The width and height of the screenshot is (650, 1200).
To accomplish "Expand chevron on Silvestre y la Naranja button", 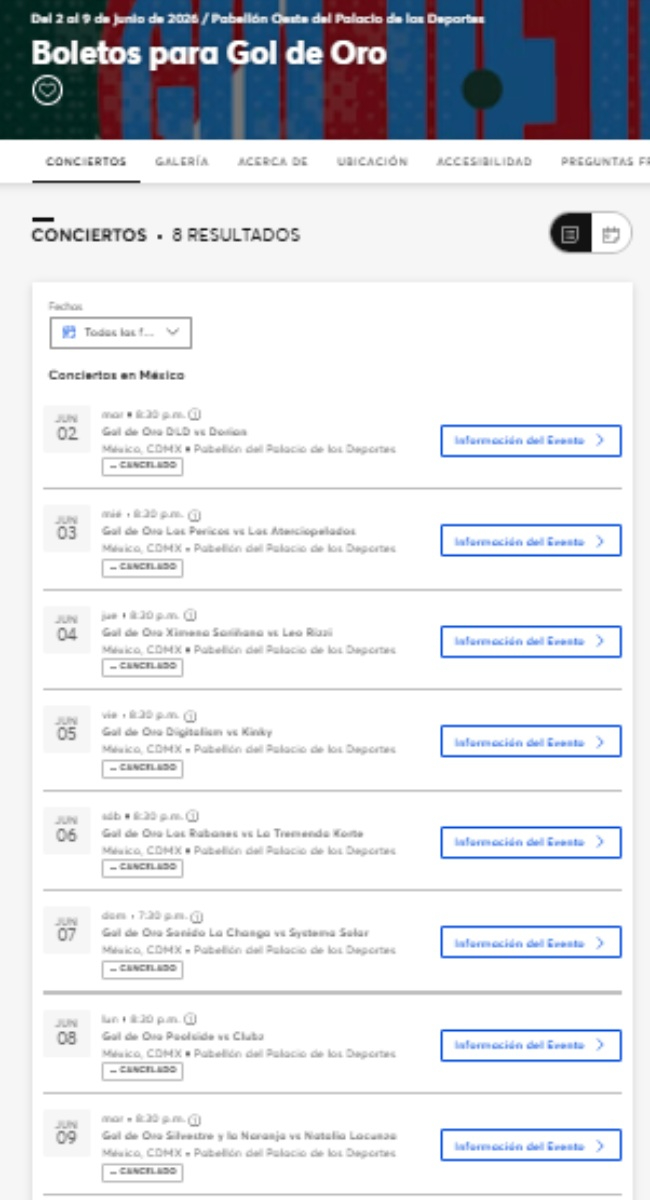I will [x=600, y=1146].
